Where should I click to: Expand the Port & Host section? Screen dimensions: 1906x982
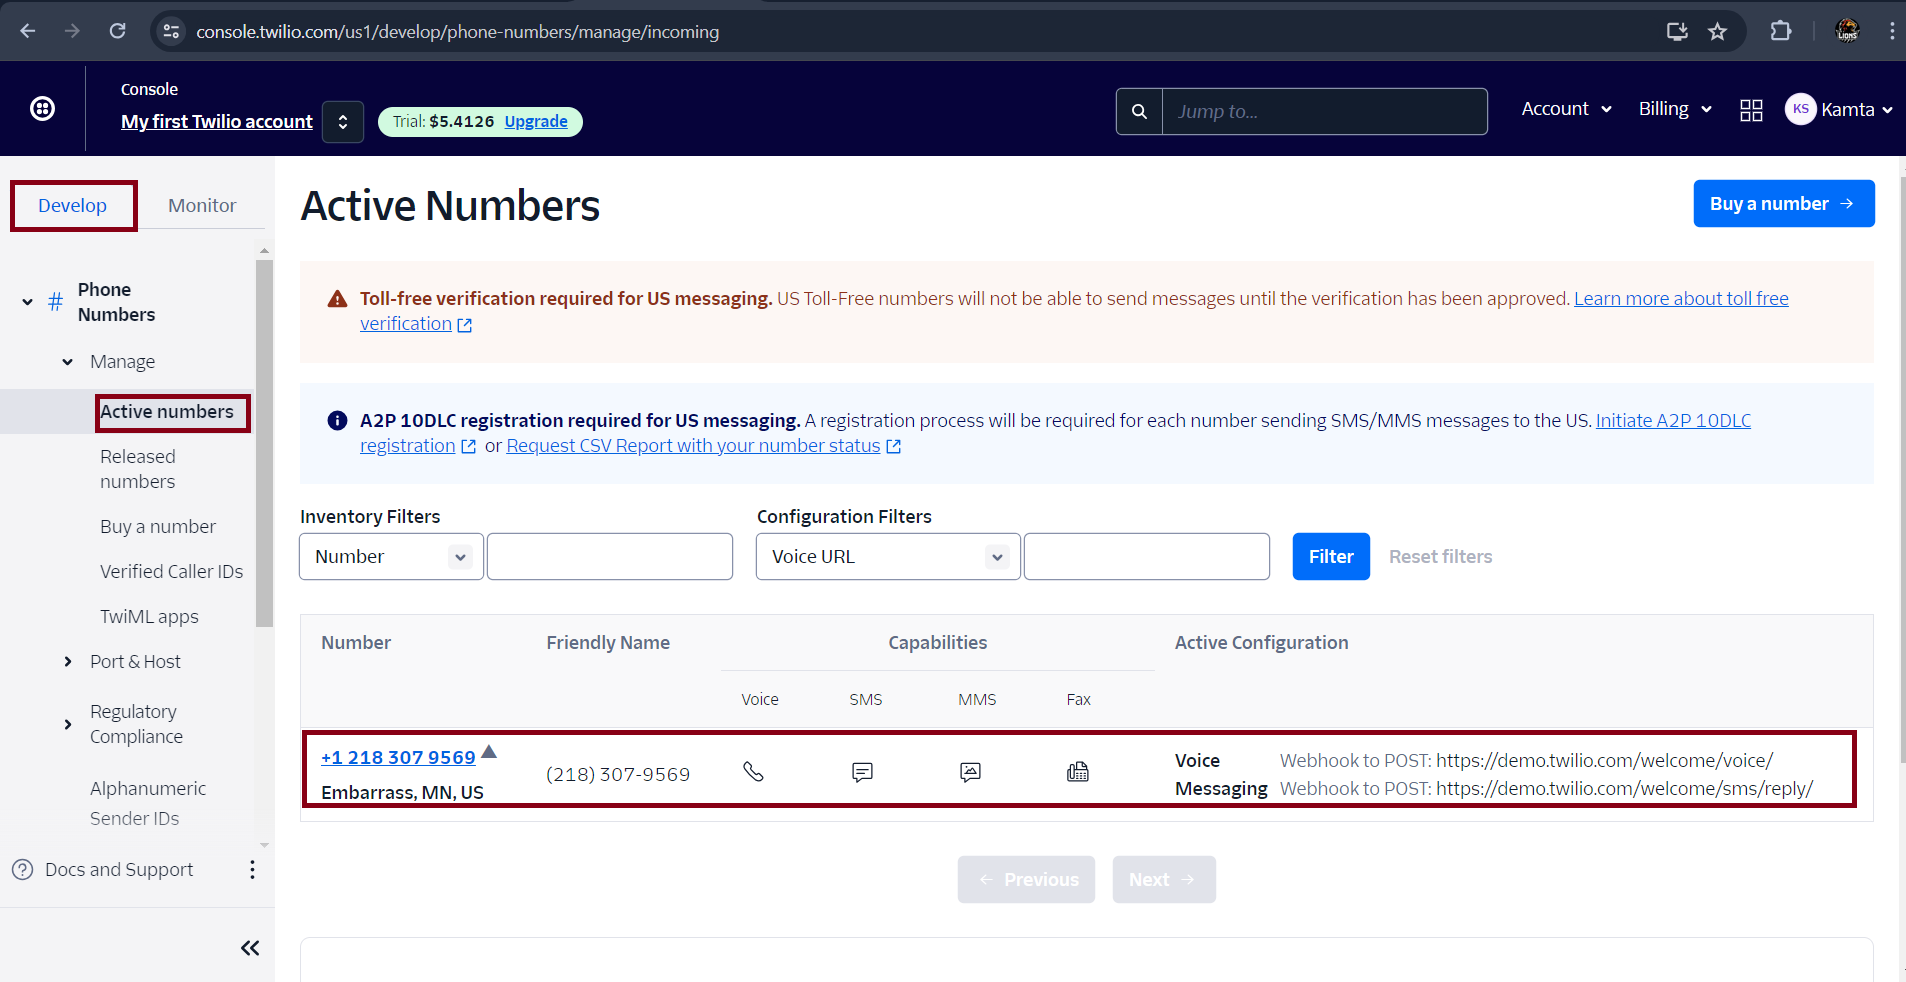[134, 662]
